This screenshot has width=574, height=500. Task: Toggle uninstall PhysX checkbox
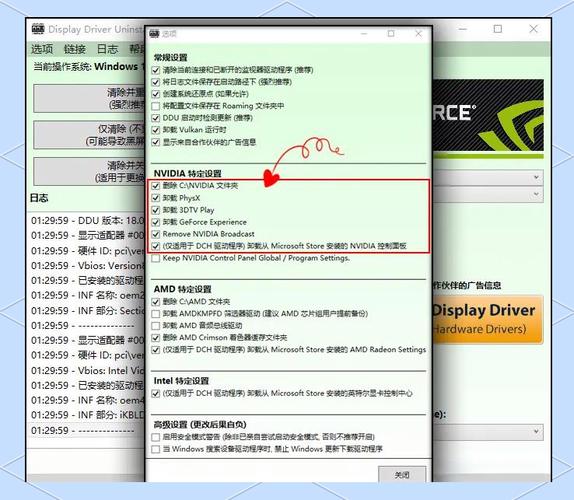pos(156,198)
